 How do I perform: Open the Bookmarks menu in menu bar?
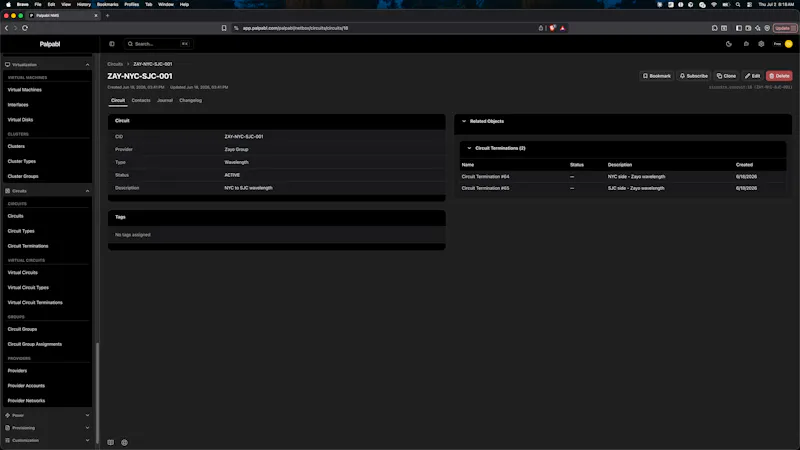107,4
